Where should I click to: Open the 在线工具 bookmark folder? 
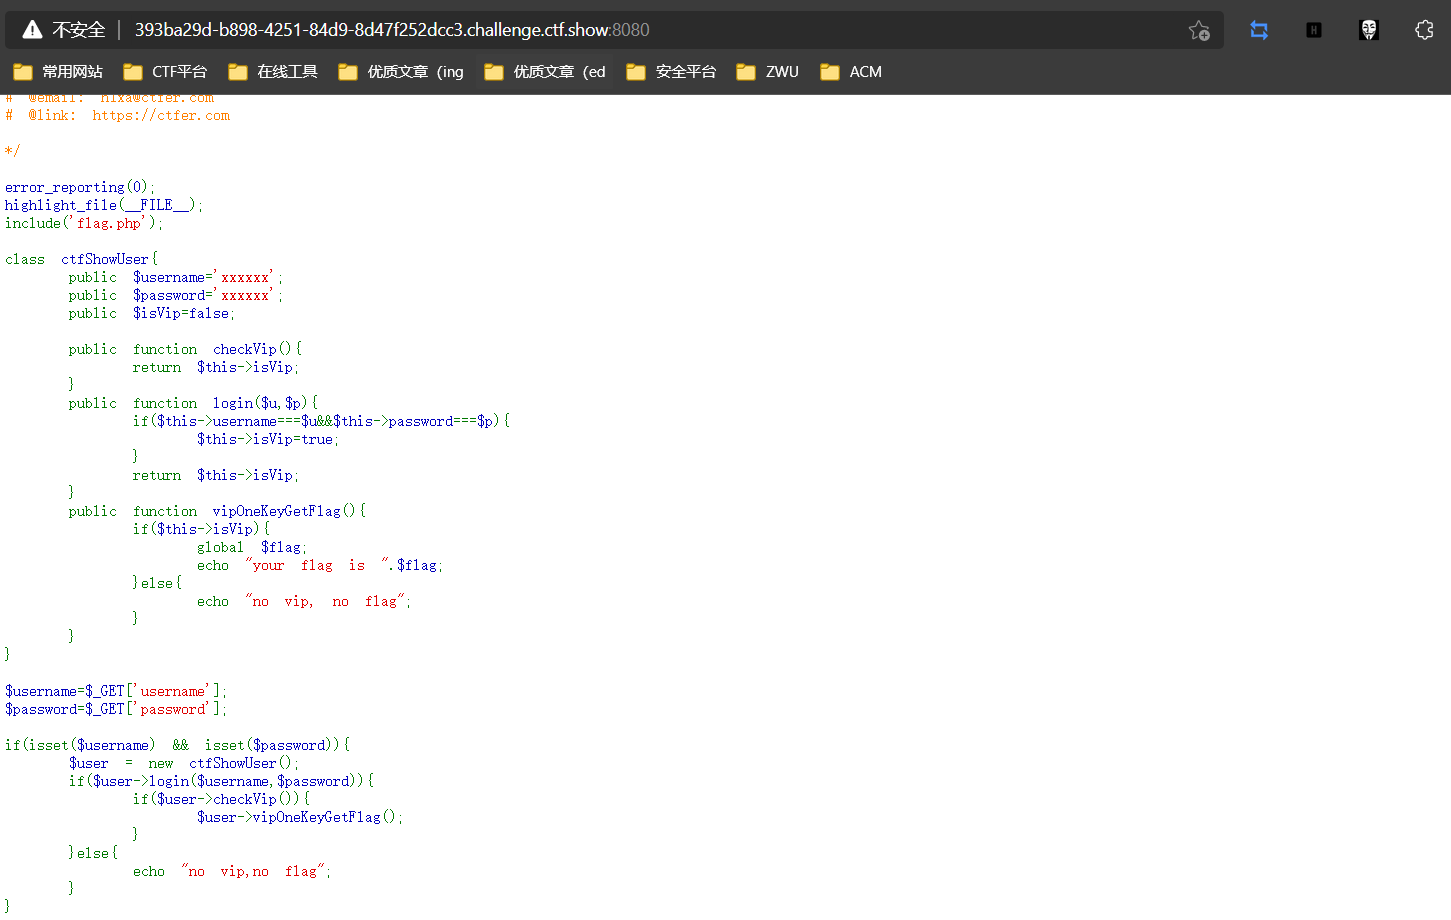[x=273, y=72]
